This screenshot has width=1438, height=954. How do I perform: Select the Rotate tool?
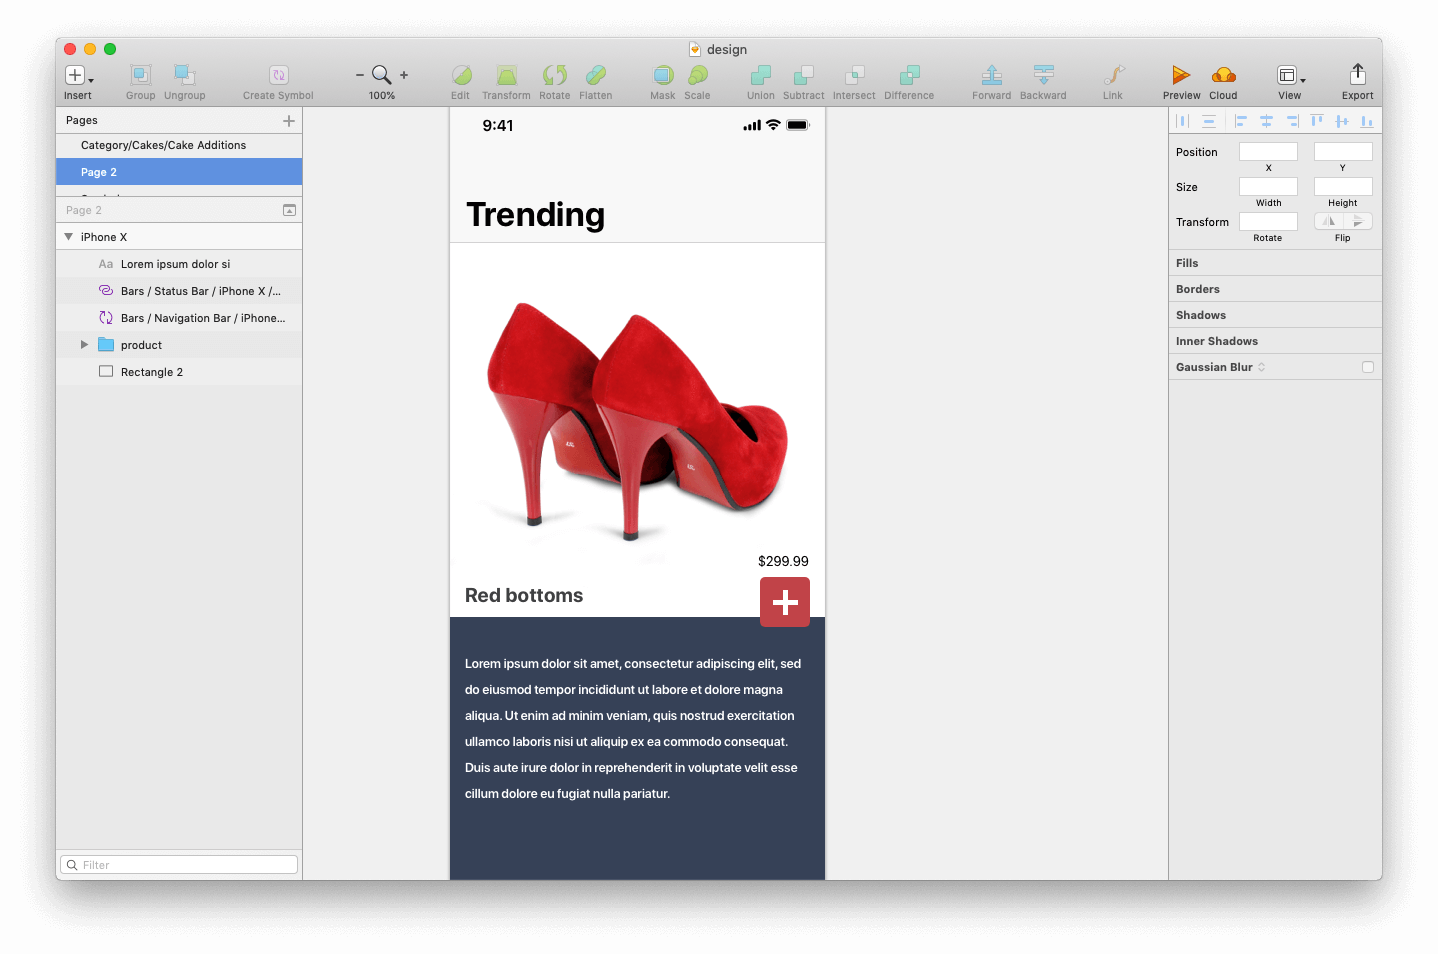click(x=555, y=75)
